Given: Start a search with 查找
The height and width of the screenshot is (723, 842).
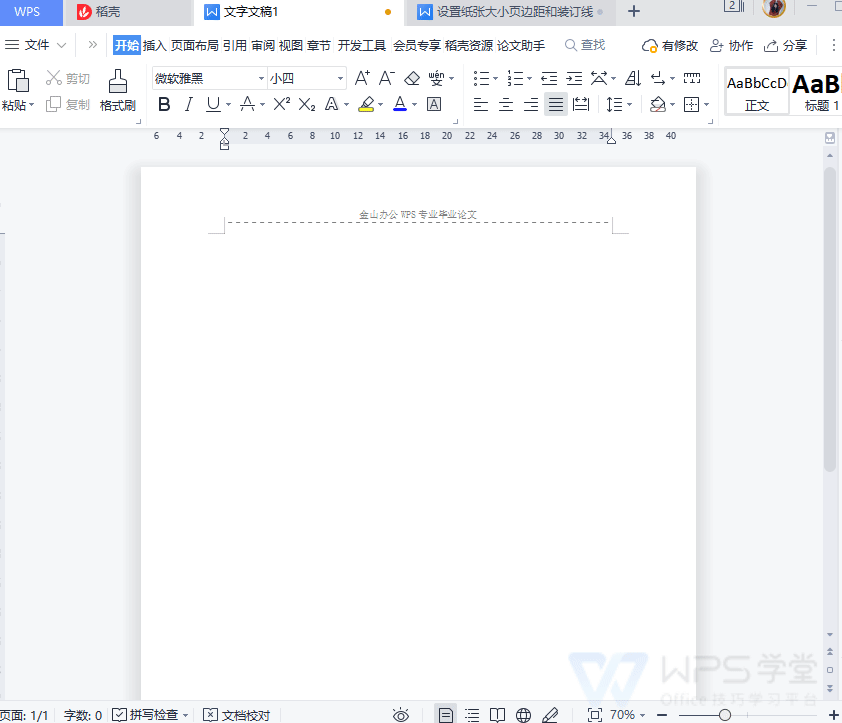Looking at the screenshot, I should tap(584, 45).
